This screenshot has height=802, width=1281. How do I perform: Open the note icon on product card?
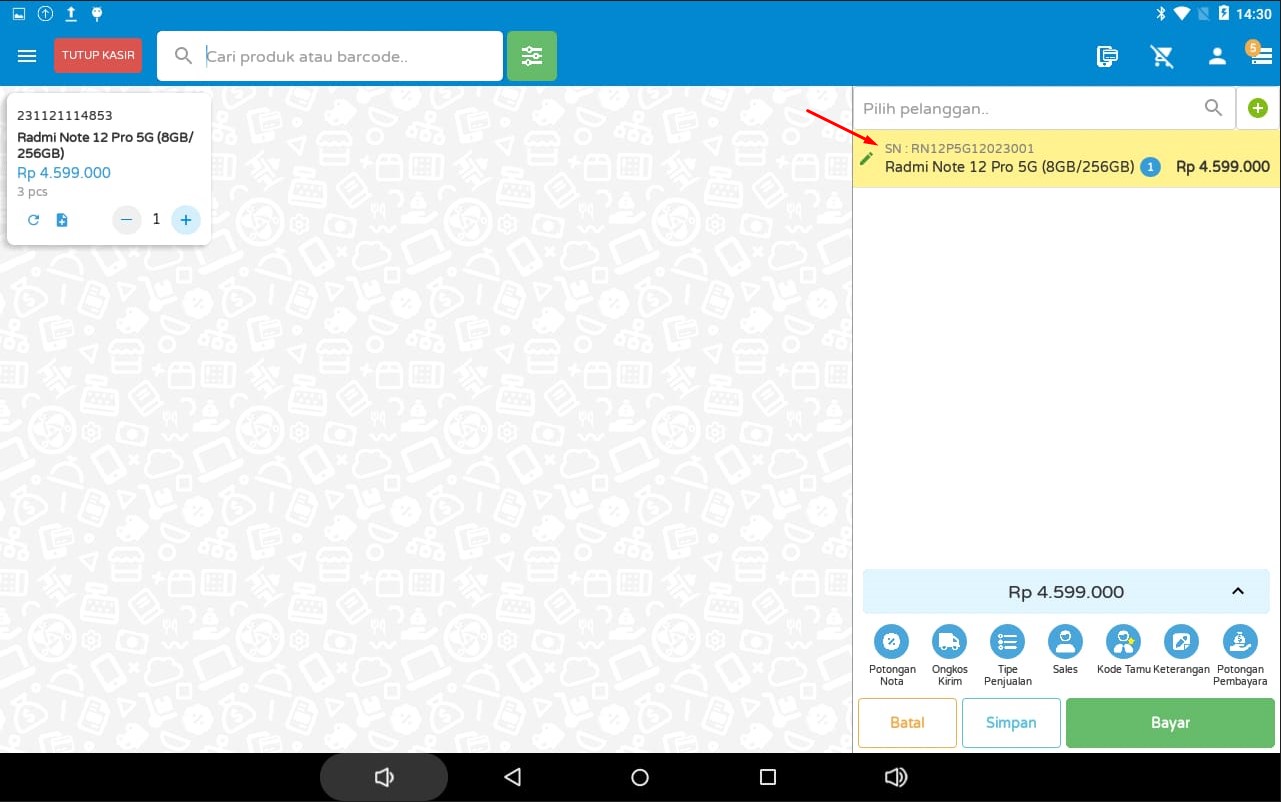(x=62, y=220)
